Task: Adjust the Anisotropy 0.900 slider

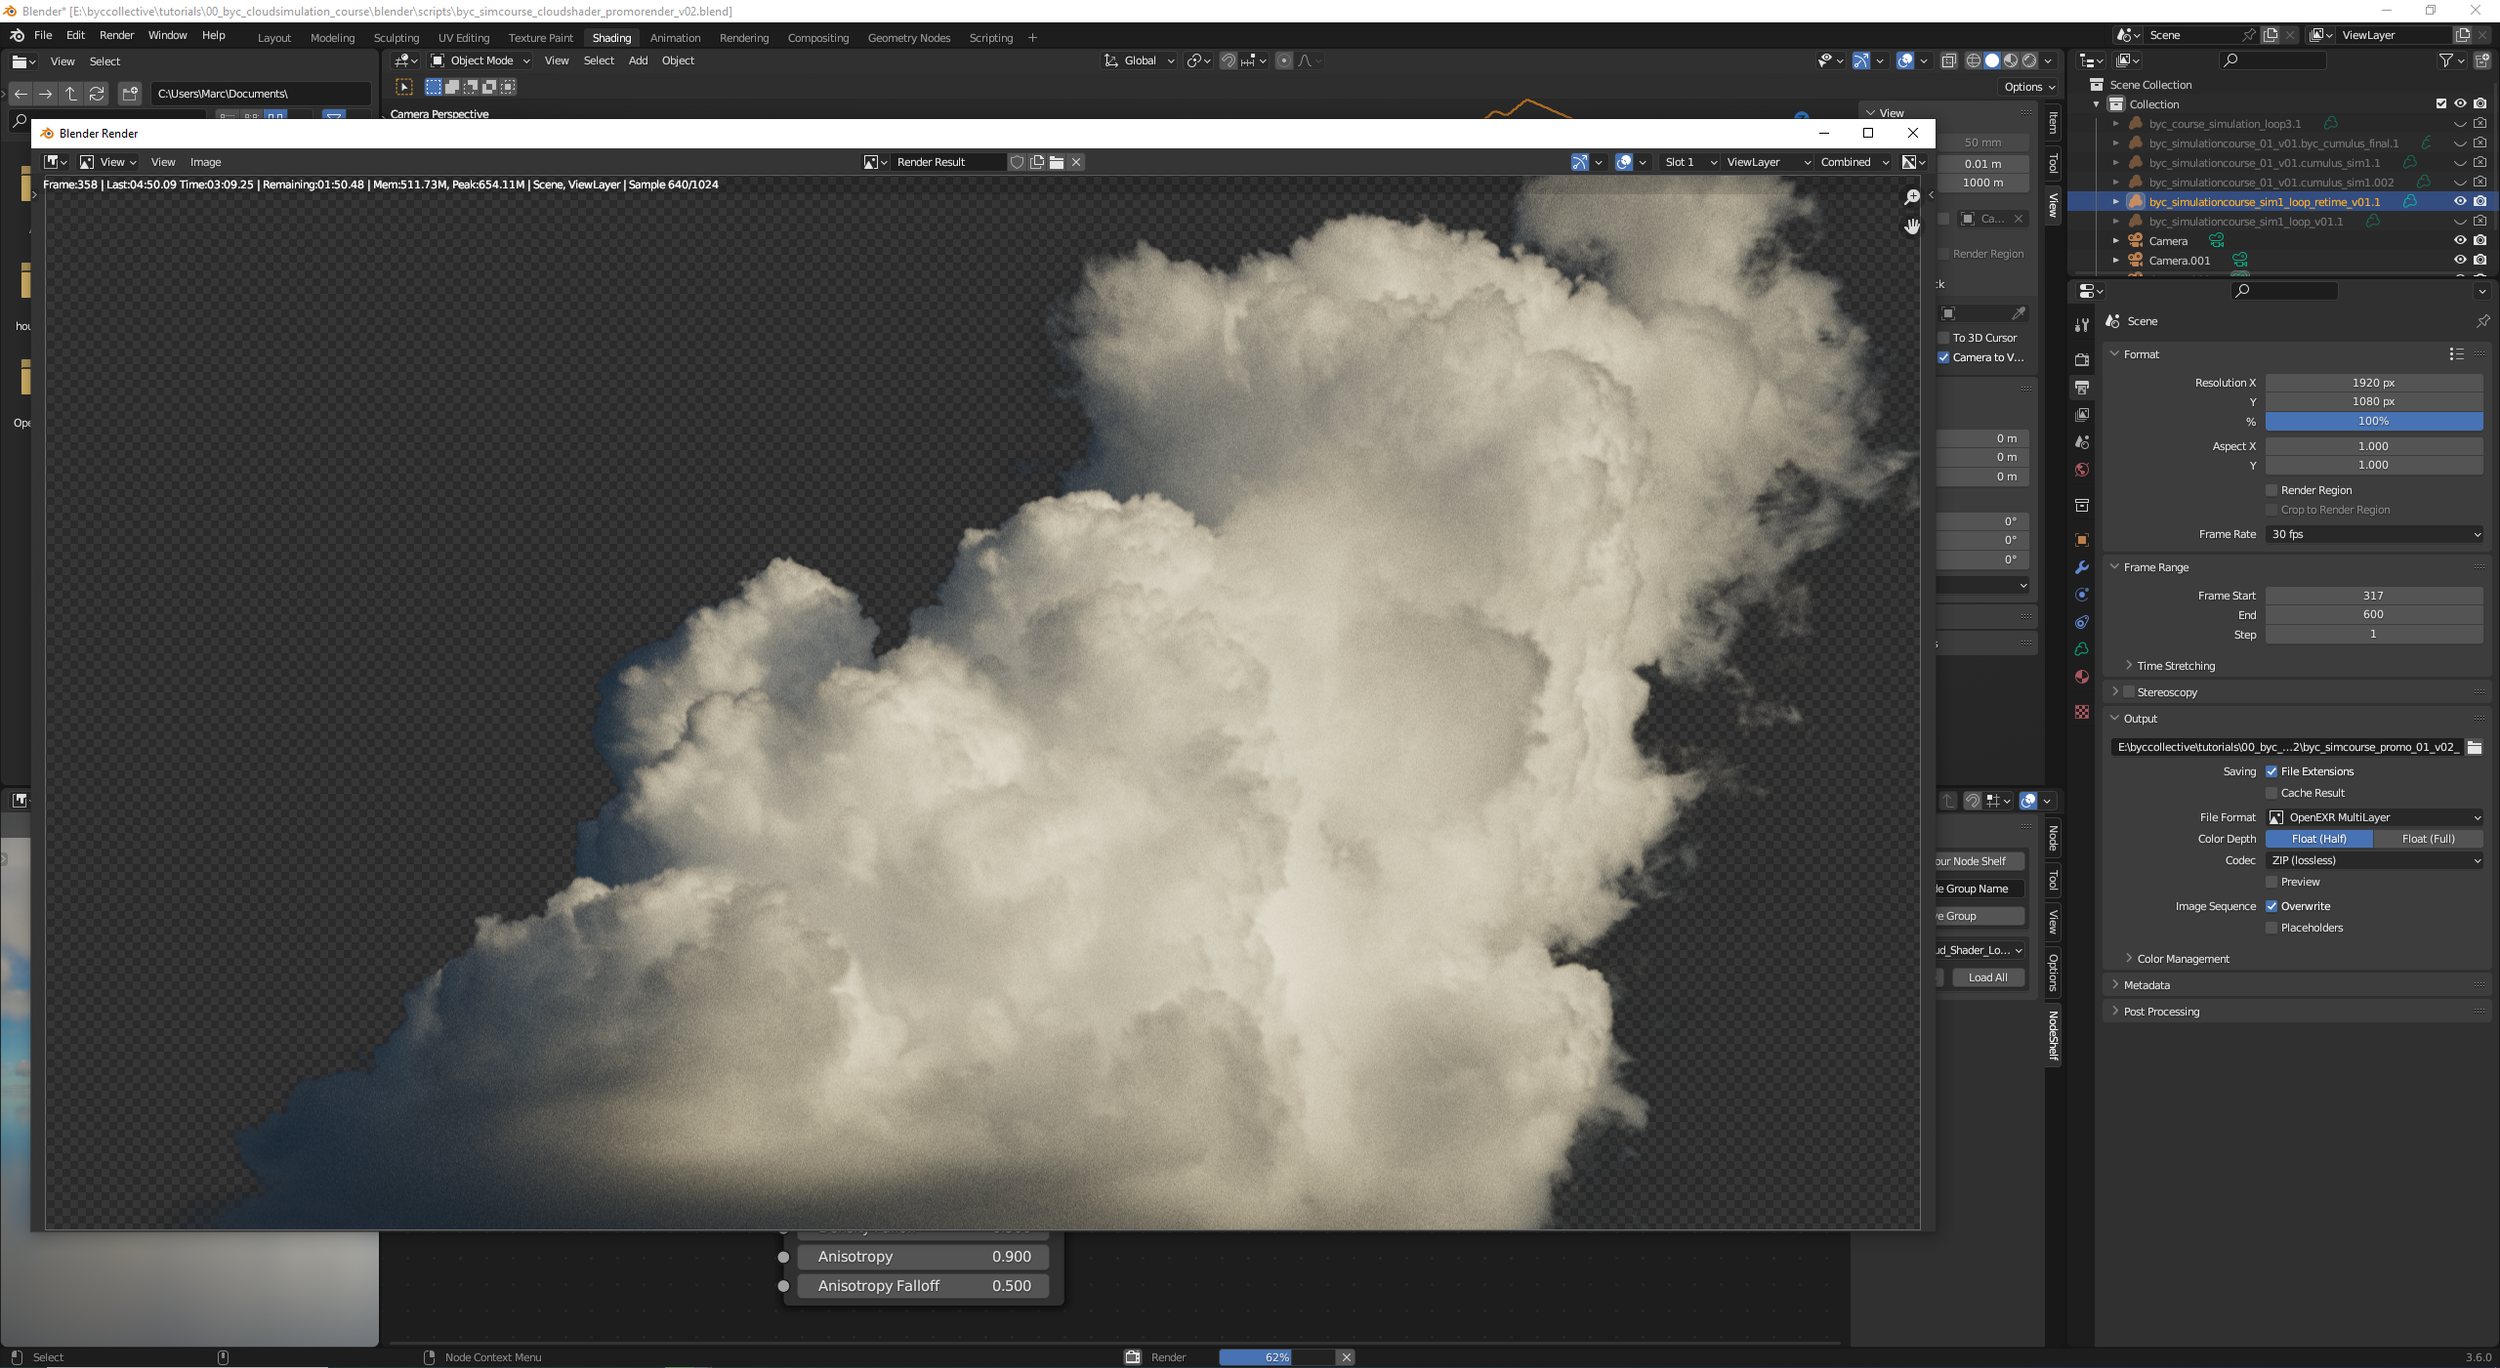Action: [x=923, y=1257]
